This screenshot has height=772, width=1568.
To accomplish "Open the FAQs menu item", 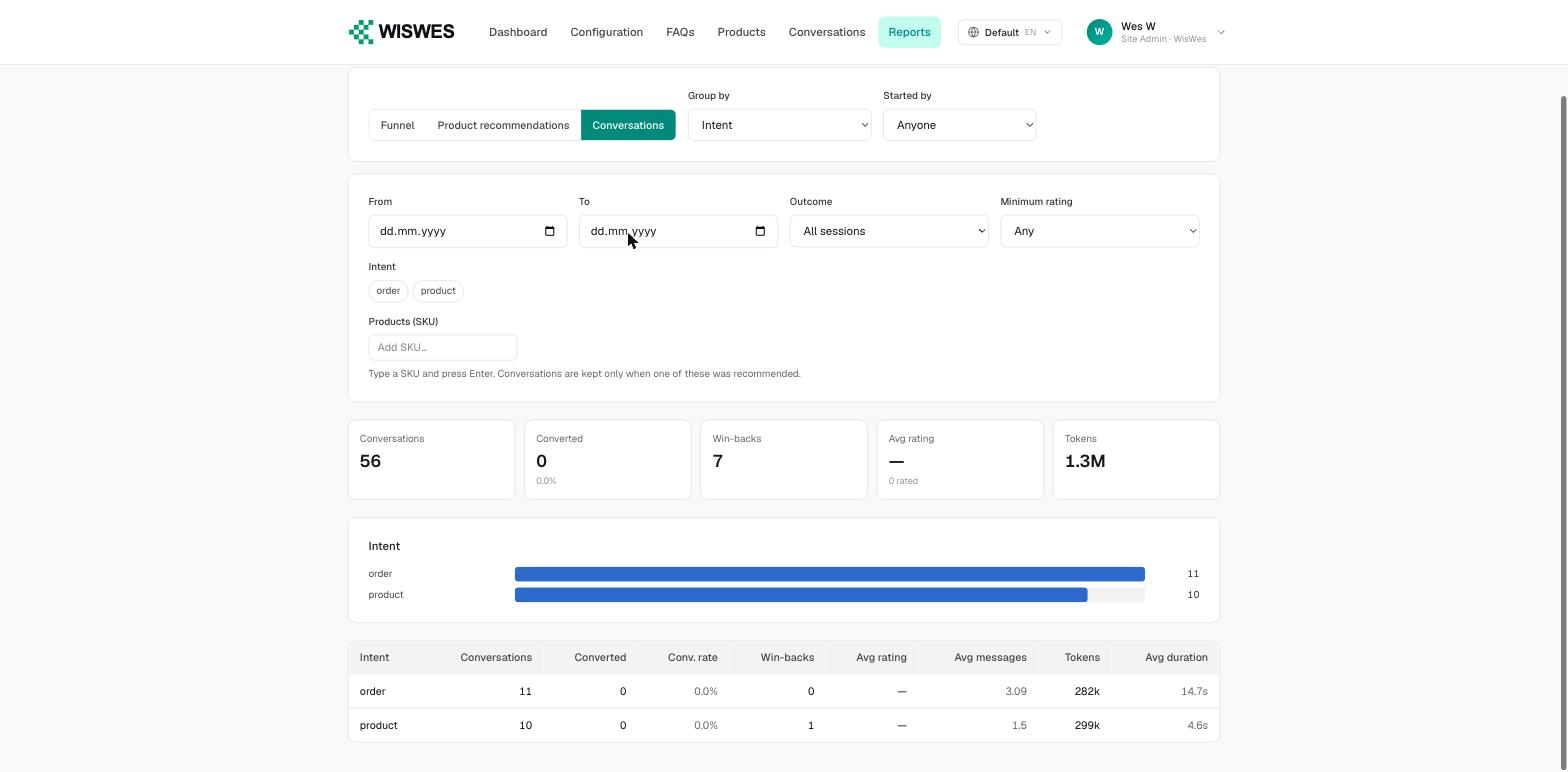I will coord(680,32).
